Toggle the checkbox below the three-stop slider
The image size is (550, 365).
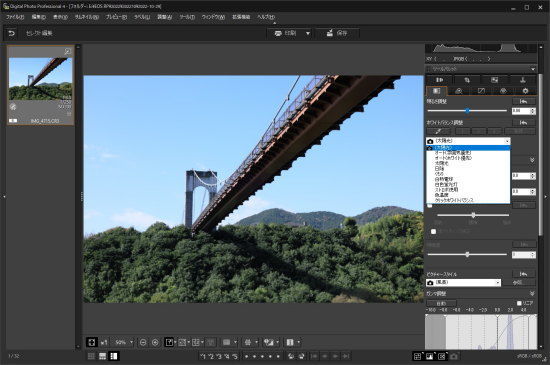pos(434,231)
